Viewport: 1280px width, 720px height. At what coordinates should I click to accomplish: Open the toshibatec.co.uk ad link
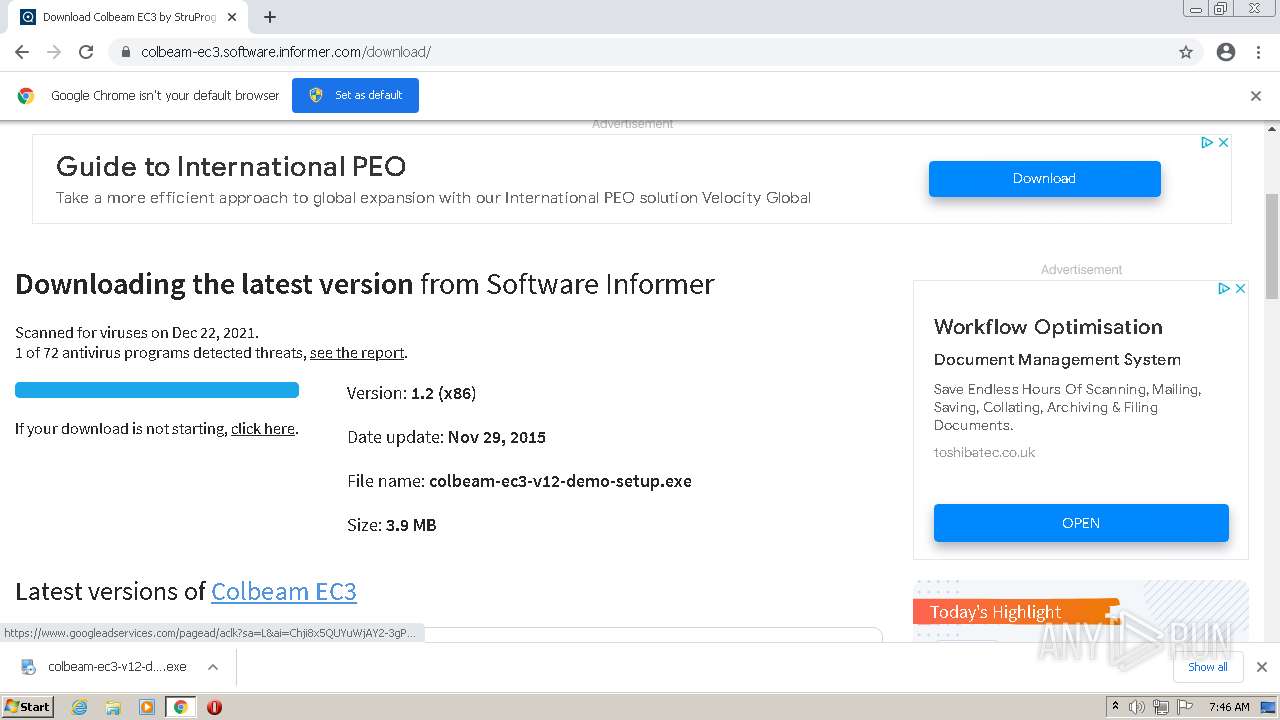click(x=984, y=453)
